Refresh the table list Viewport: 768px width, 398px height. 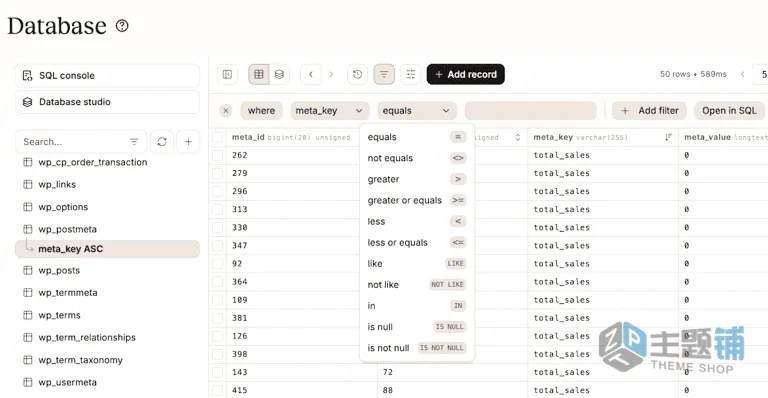point(162,142)
